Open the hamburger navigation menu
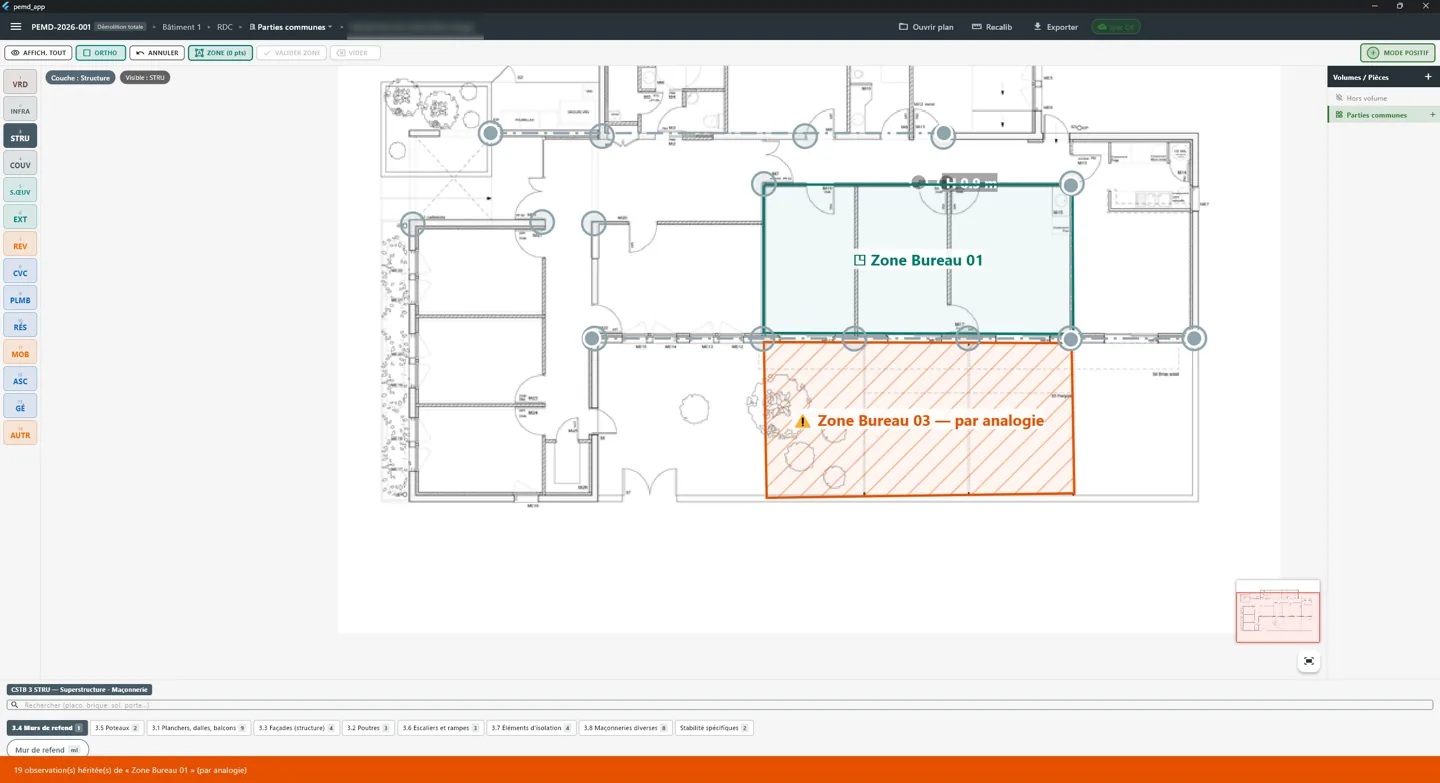The height and width of the screenshot is (783, 1440). point(16,27)
